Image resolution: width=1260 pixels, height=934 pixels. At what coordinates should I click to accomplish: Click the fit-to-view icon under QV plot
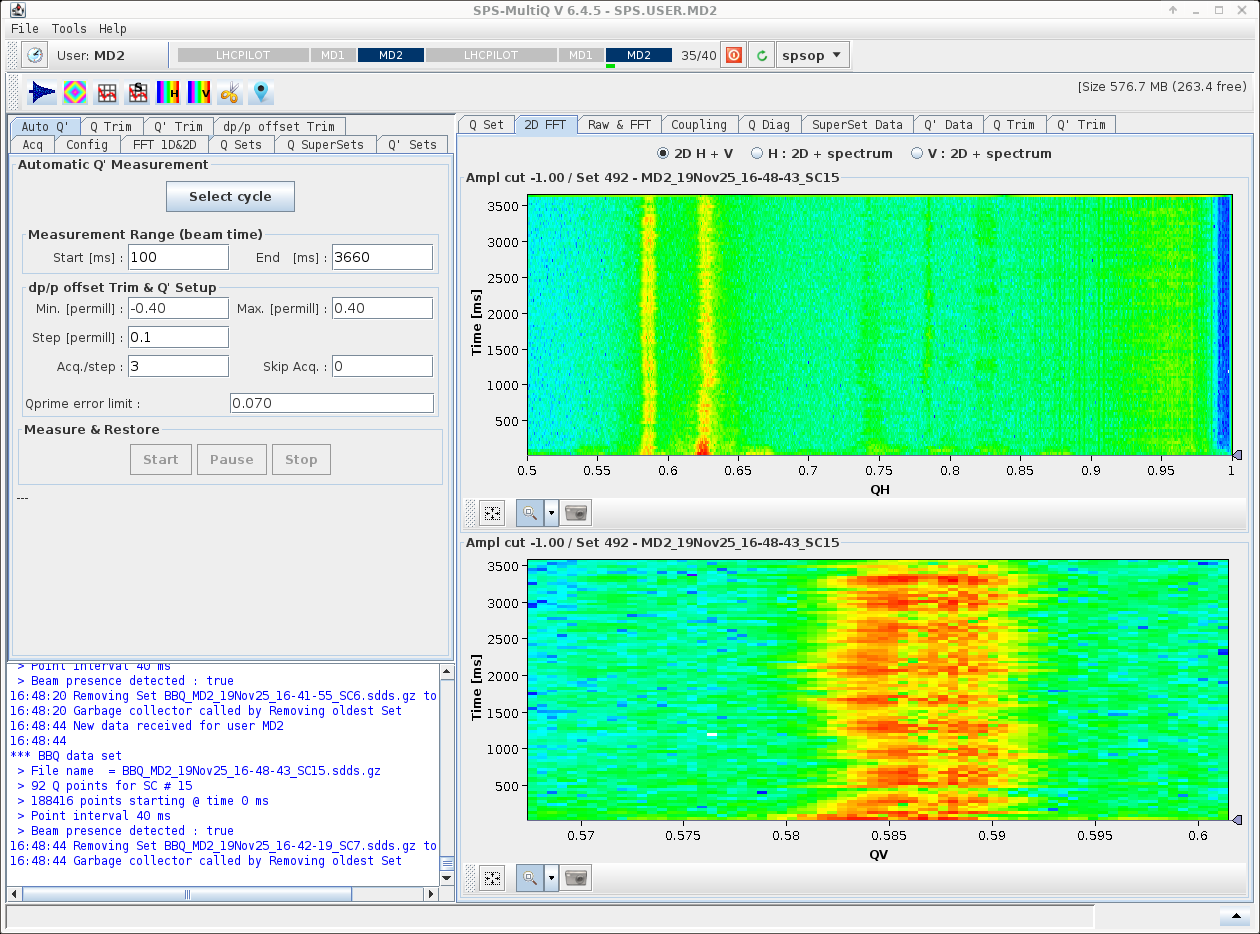click(x=492, y=878)
